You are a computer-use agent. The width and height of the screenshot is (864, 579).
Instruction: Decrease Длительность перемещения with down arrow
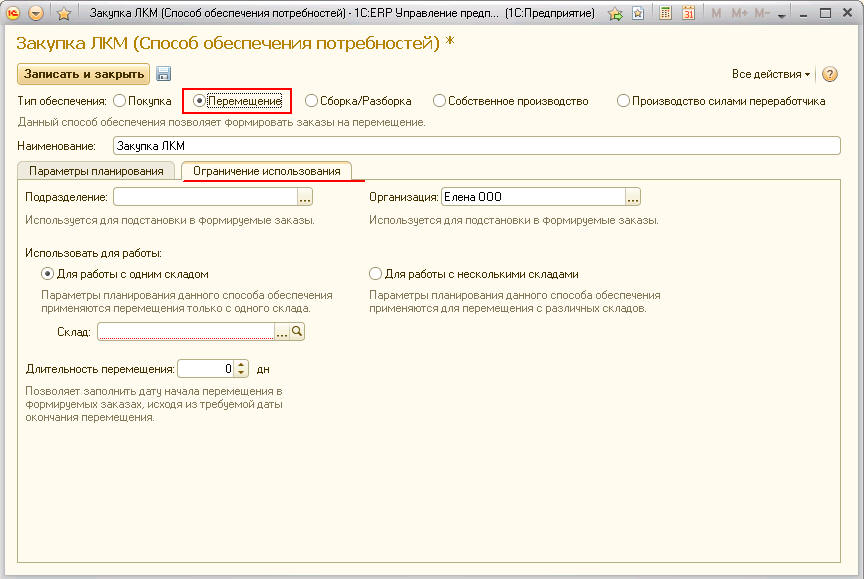(241, 373)
